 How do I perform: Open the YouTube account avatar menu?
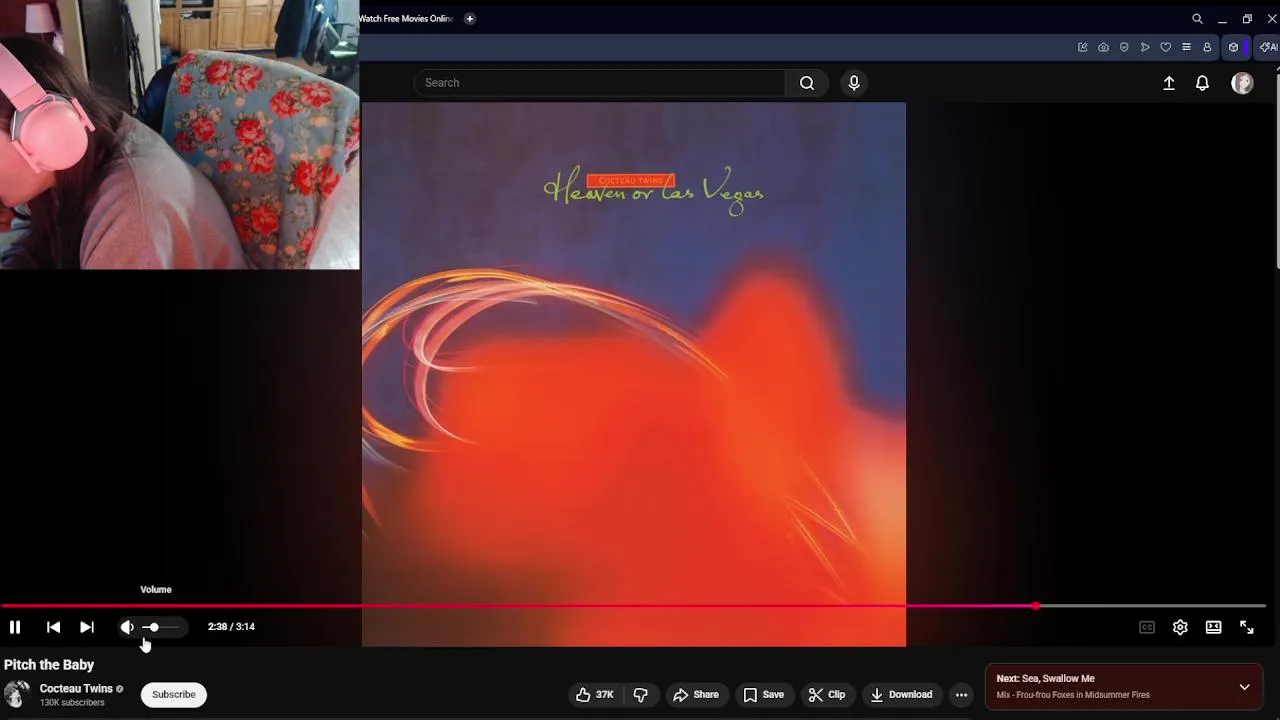point(1242,84)
